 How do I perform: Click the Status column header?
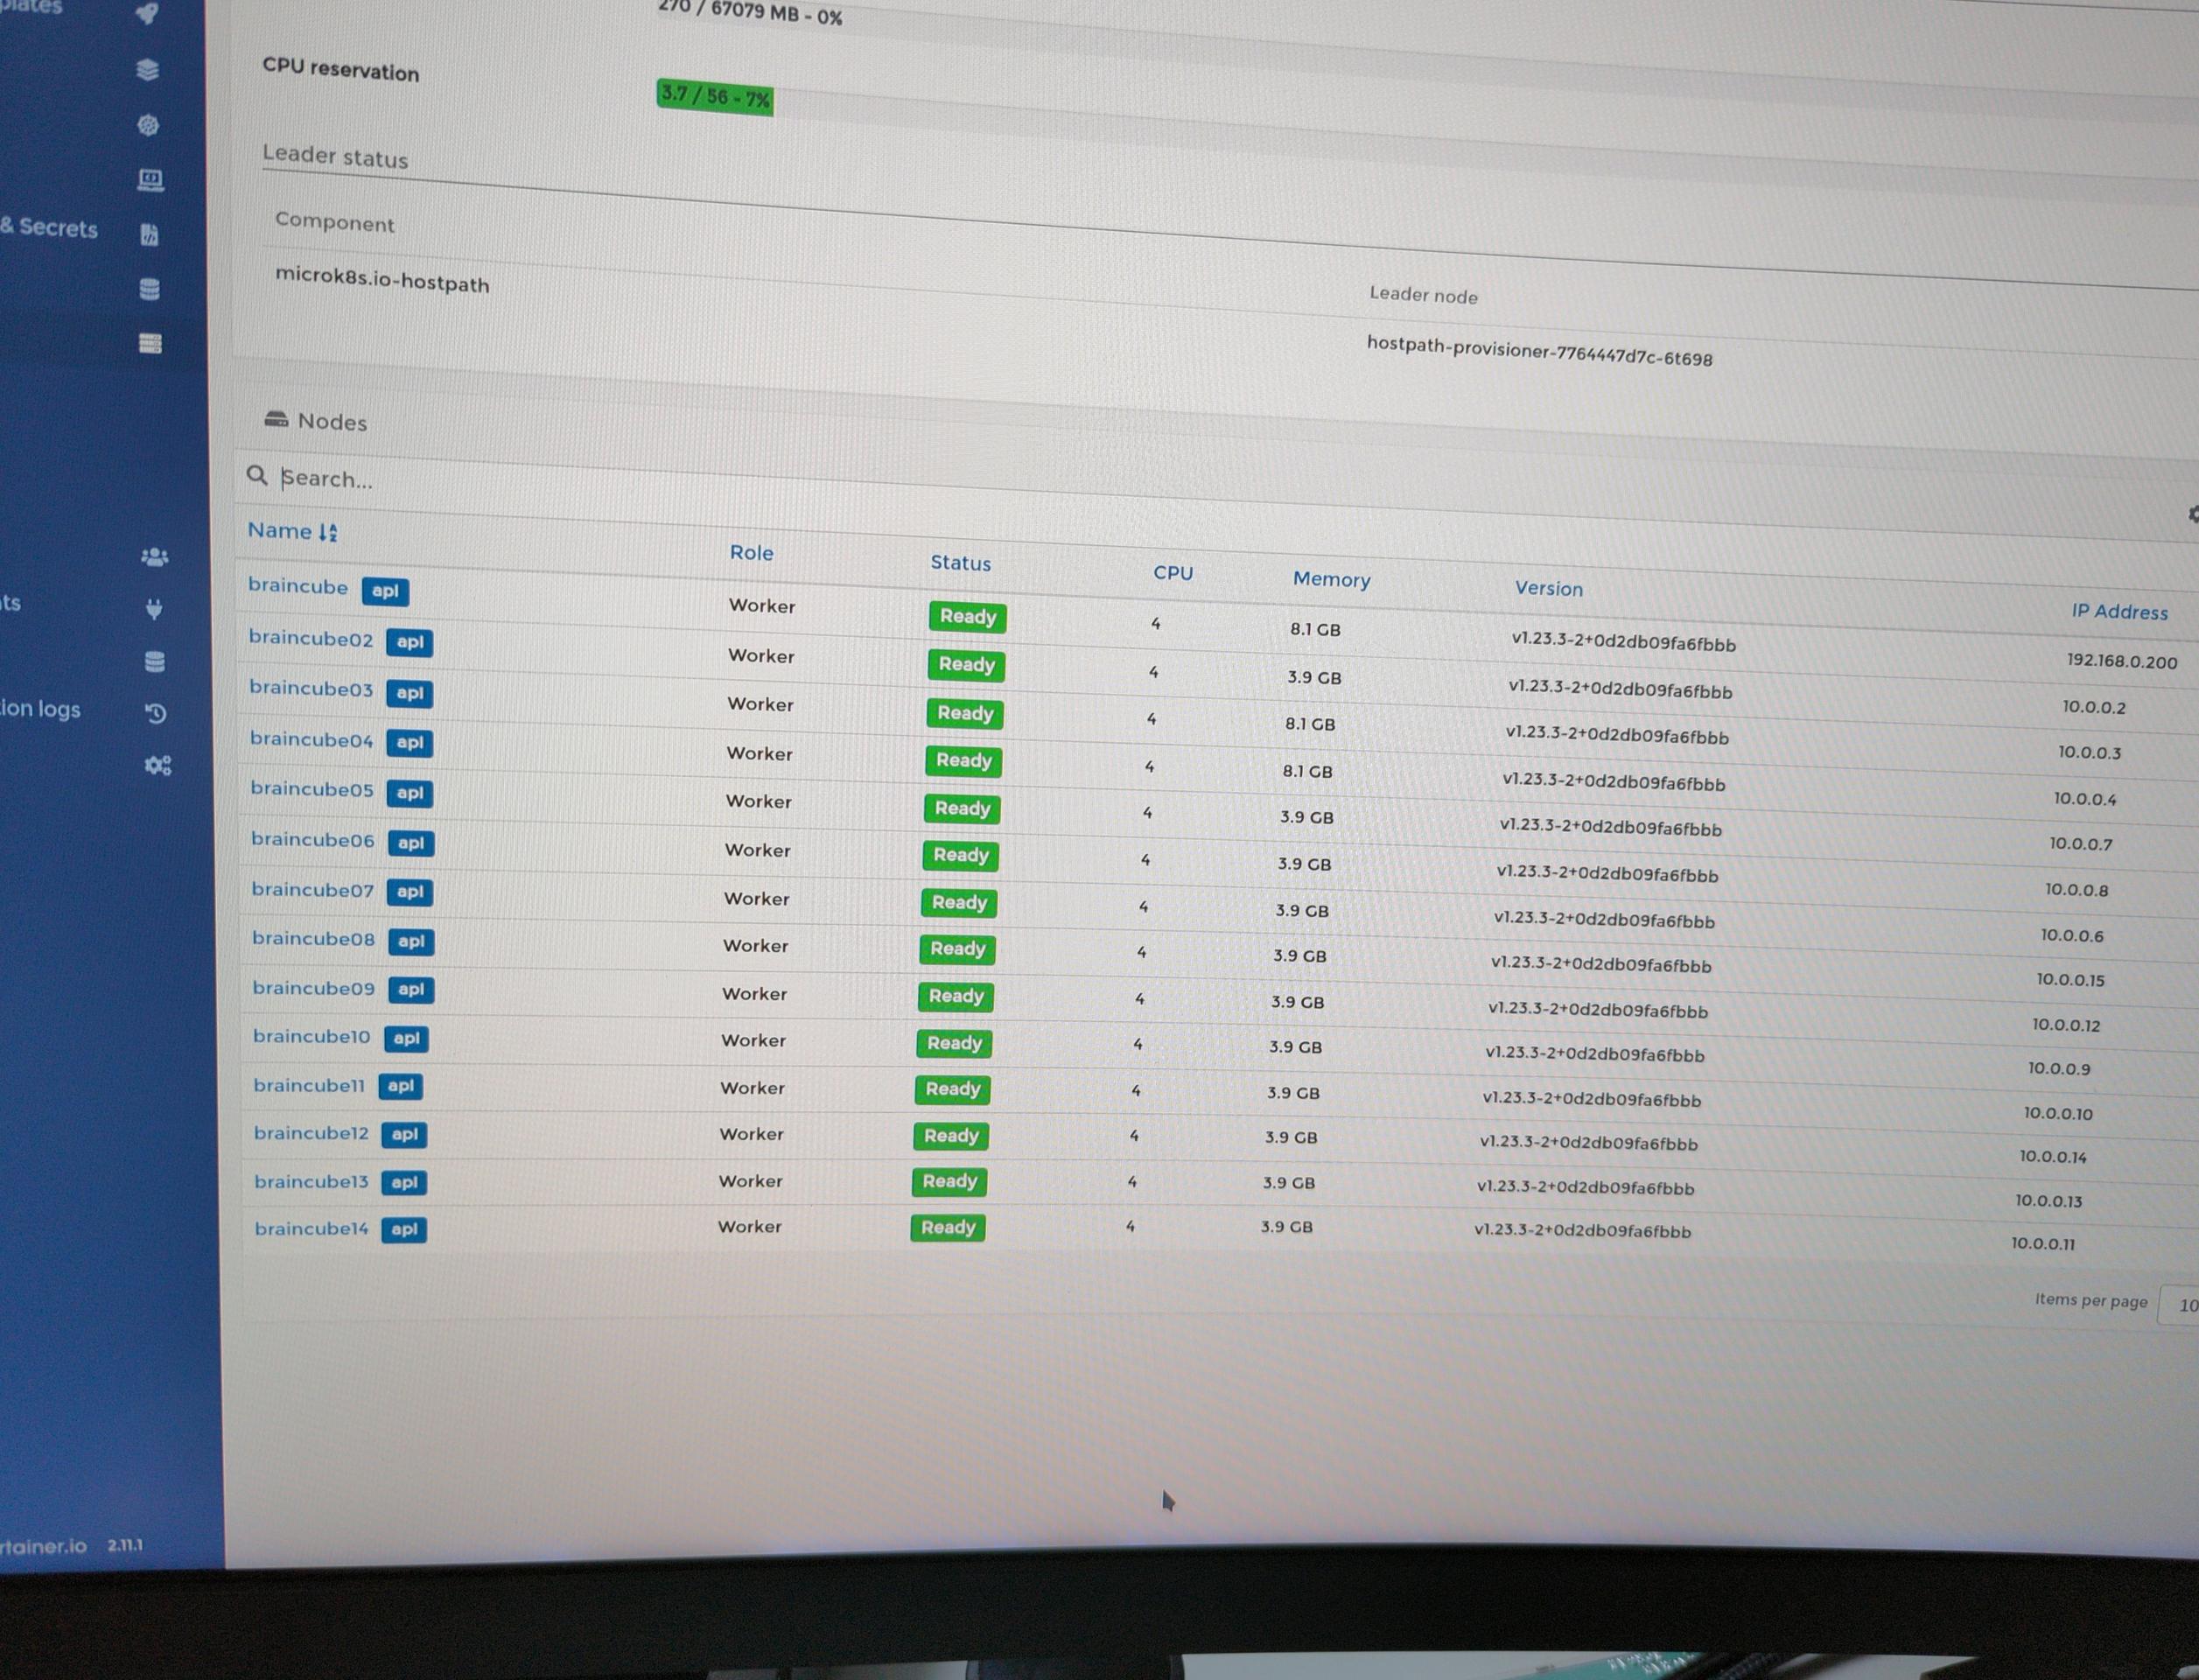[960, 563]
